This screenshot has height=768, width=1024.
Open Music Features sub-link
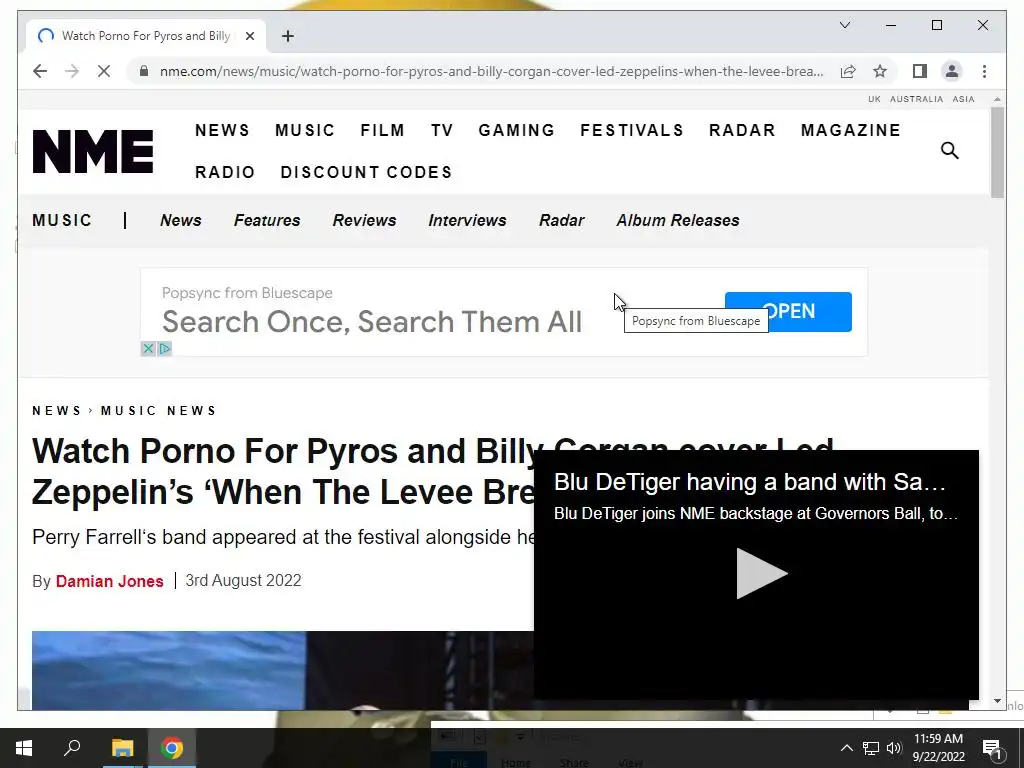coord(267,220)
